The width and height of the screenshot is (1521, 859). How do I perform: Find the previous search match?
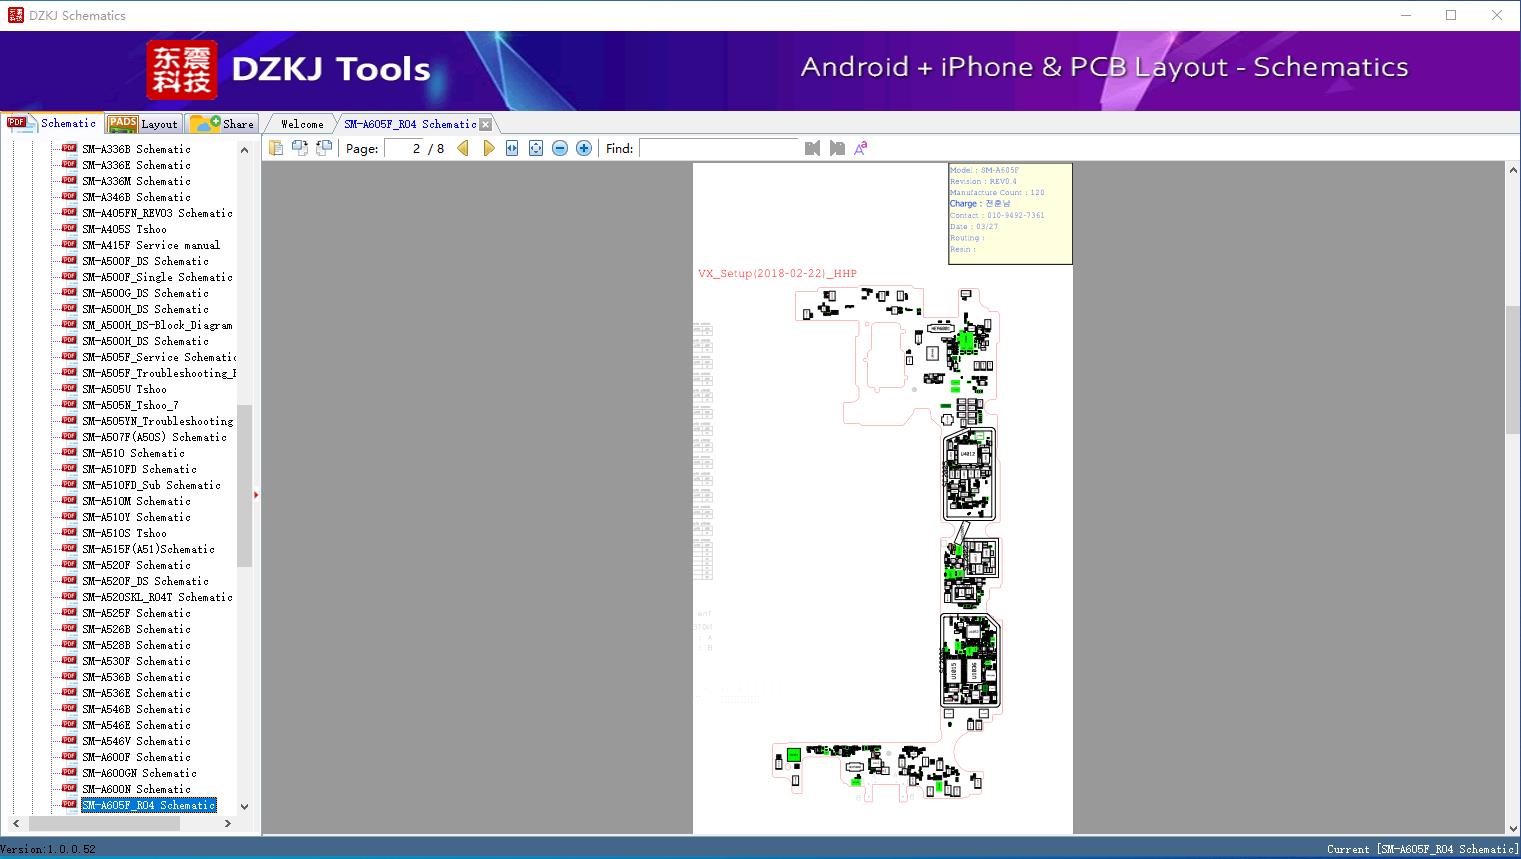click(812, 148)
